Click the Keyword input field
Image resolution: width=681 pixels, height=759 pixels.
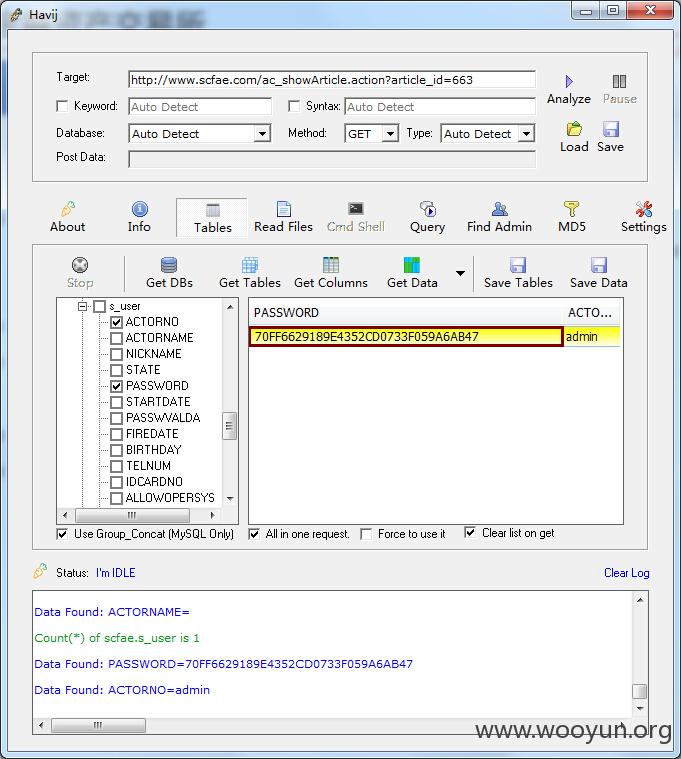[200, 106]
